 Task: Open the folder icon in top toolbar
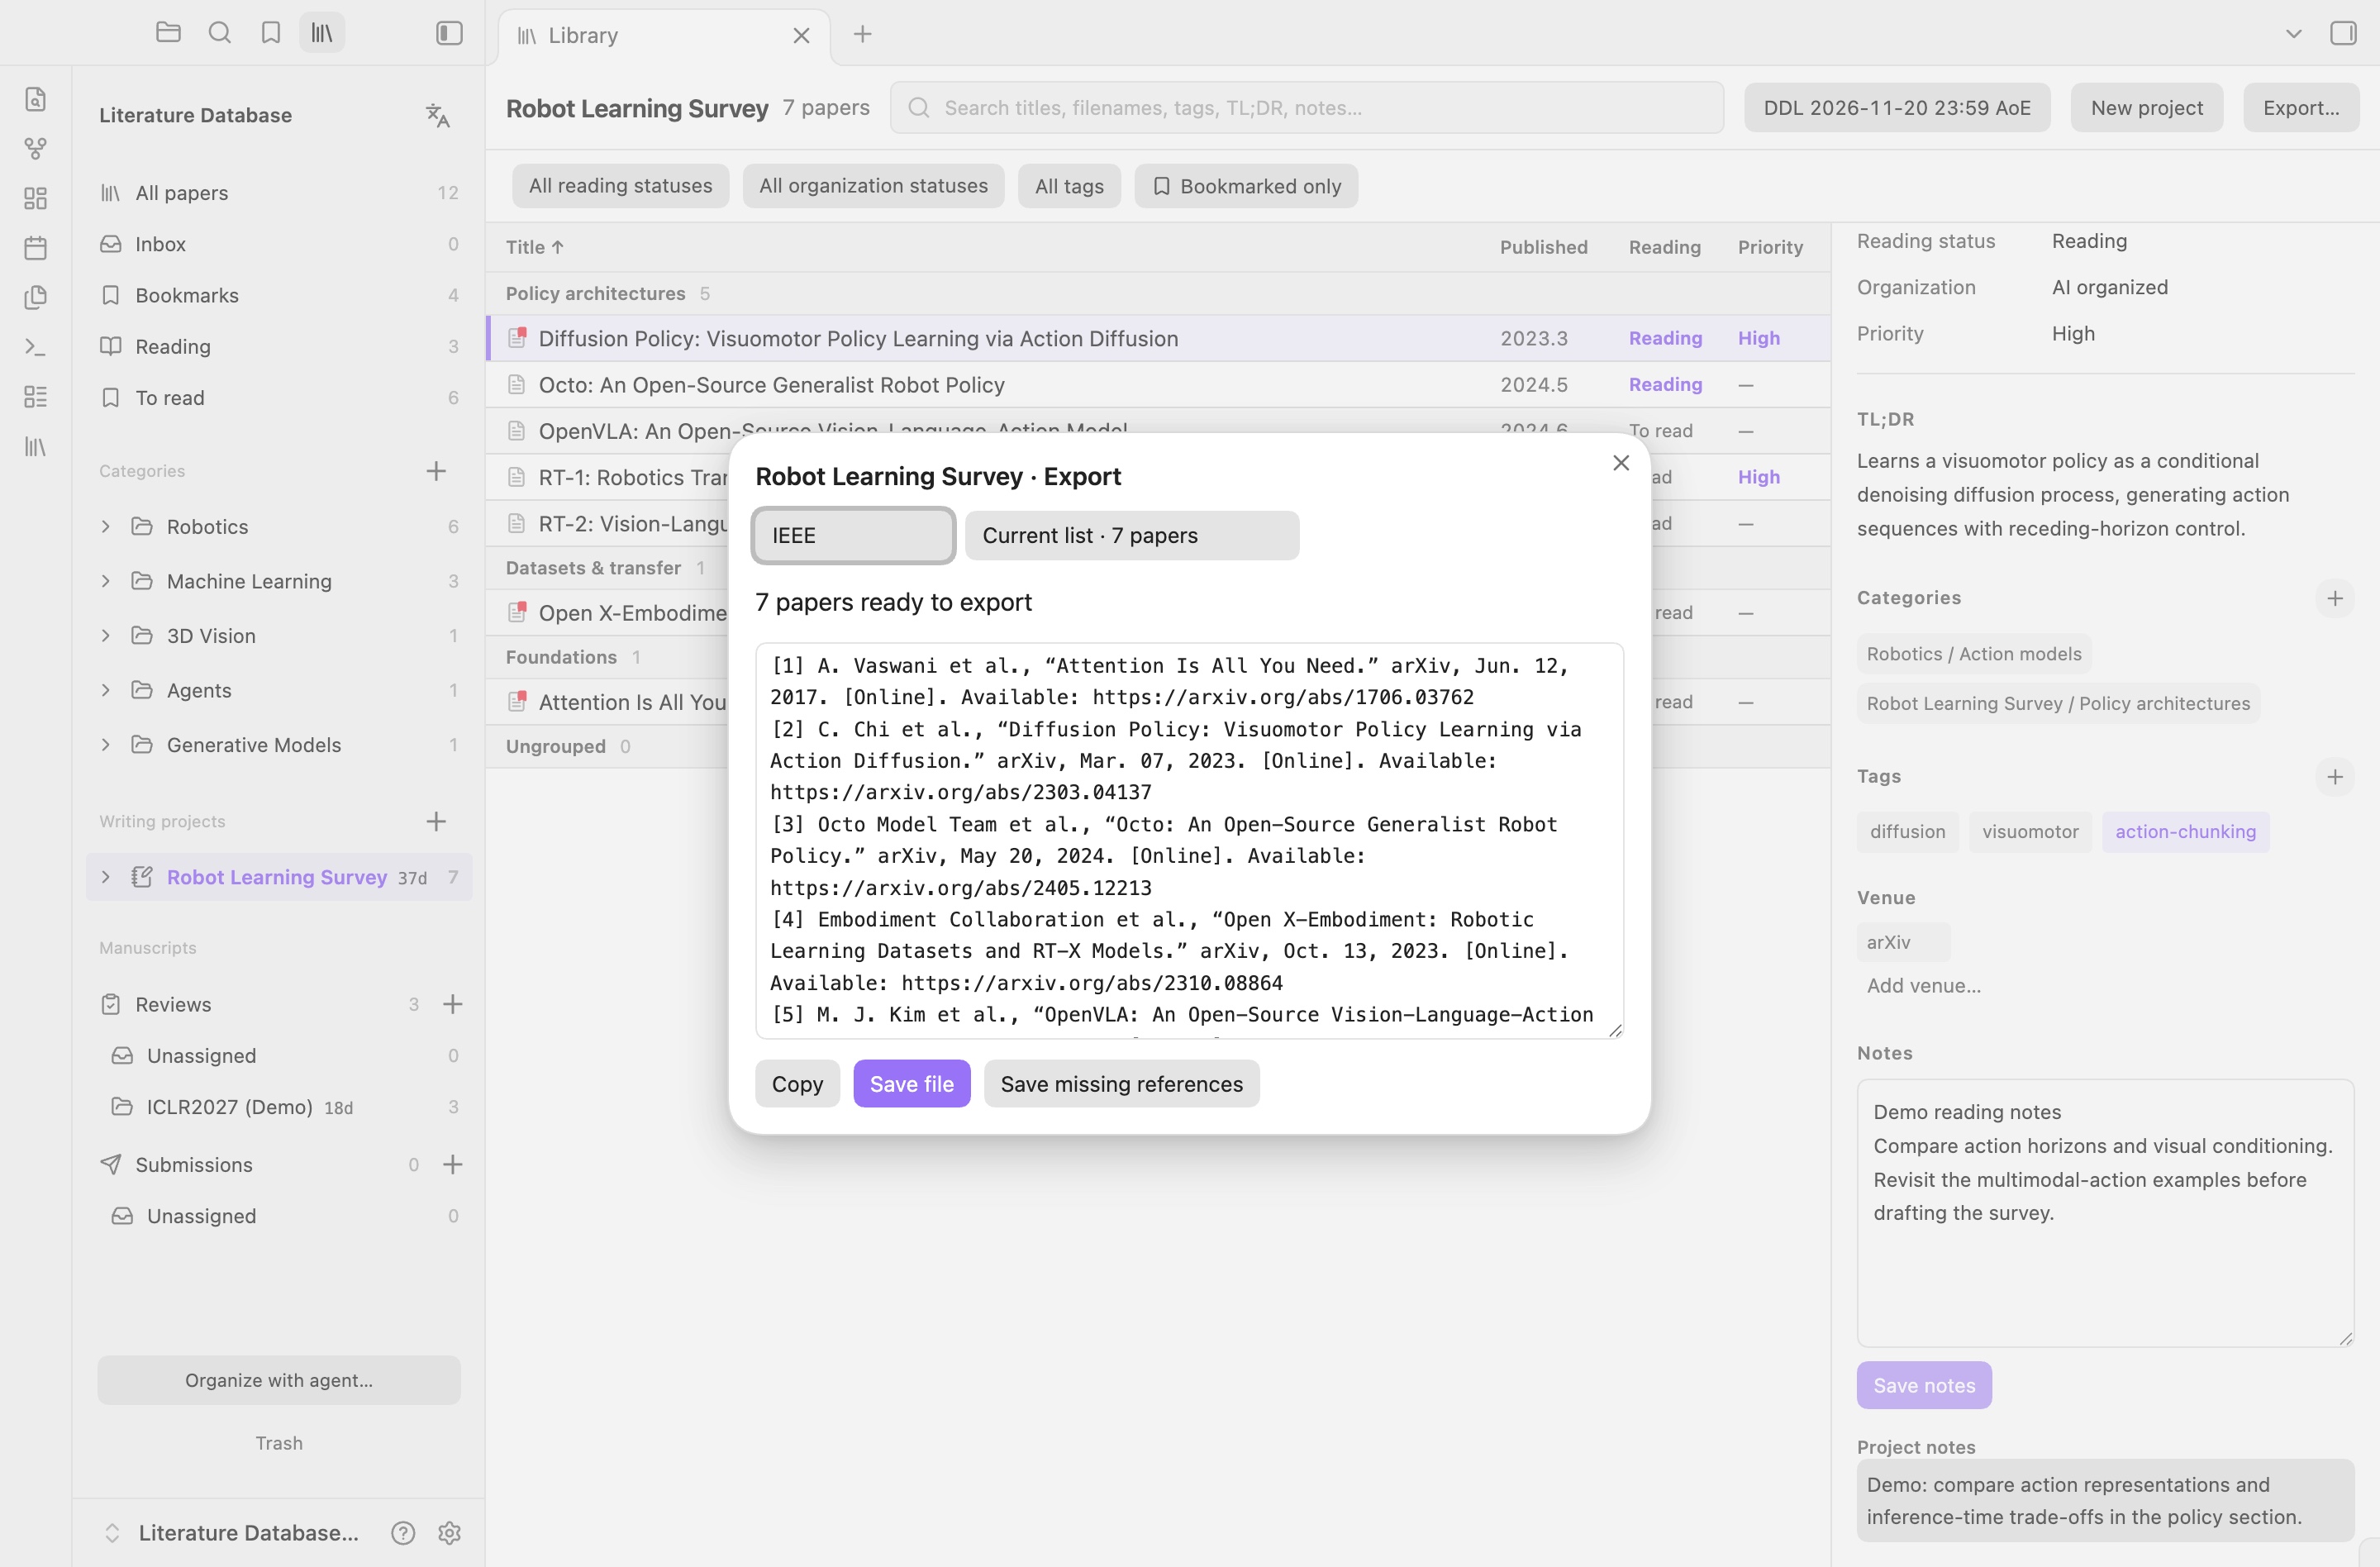(168, 33)
